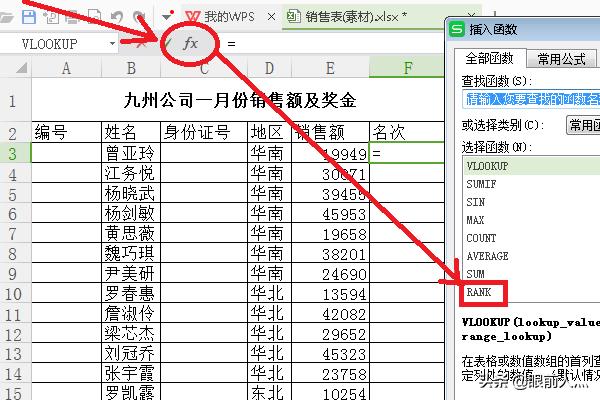Select AVERAGE in the function list

487,256
